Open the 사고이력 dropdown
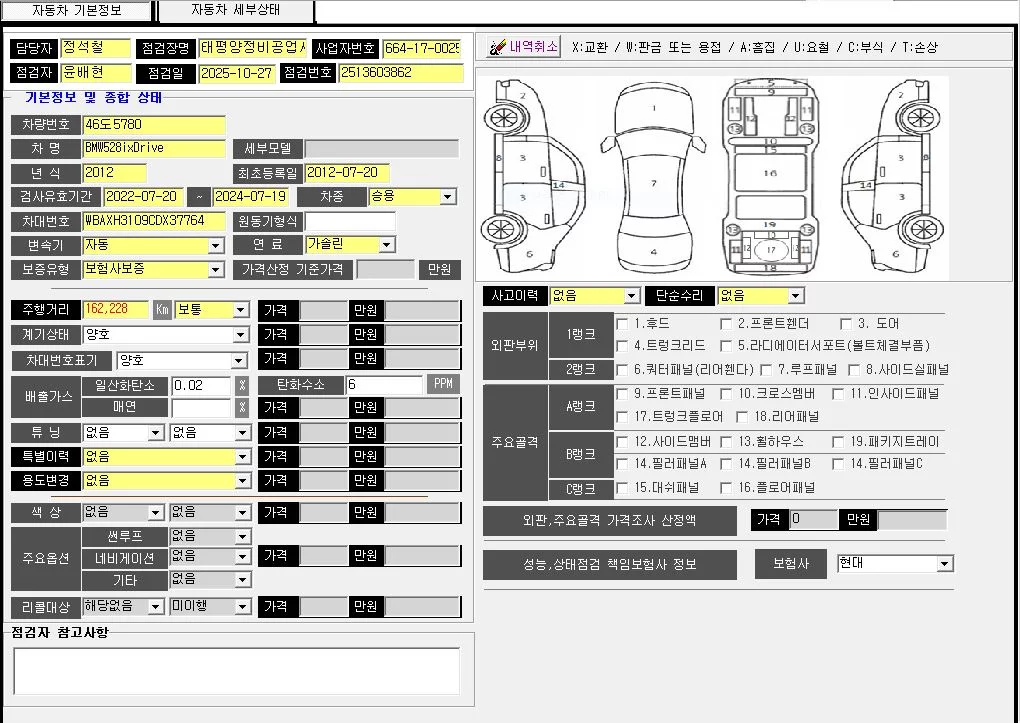1020x723 pixels. 630,296
